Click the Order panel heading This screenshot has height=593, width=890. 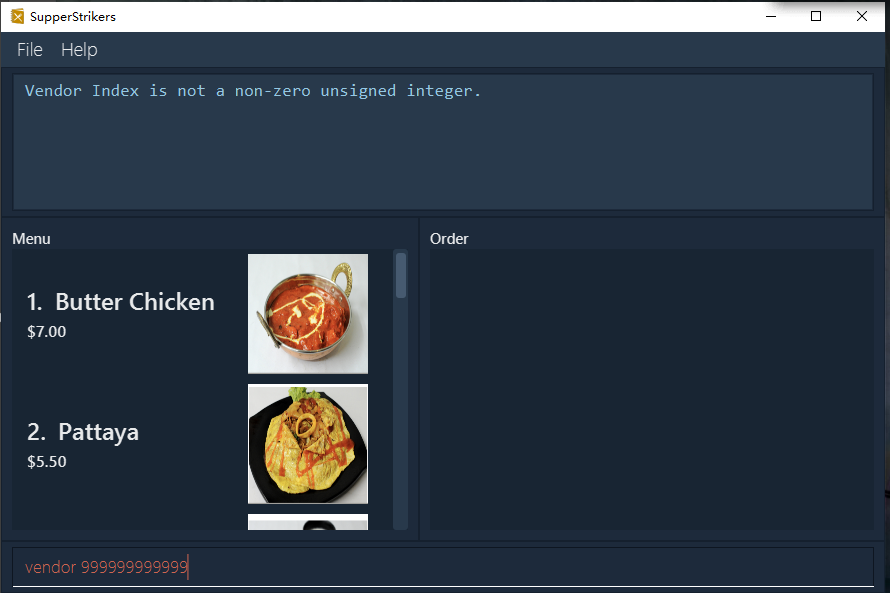(x=449, y=239)
